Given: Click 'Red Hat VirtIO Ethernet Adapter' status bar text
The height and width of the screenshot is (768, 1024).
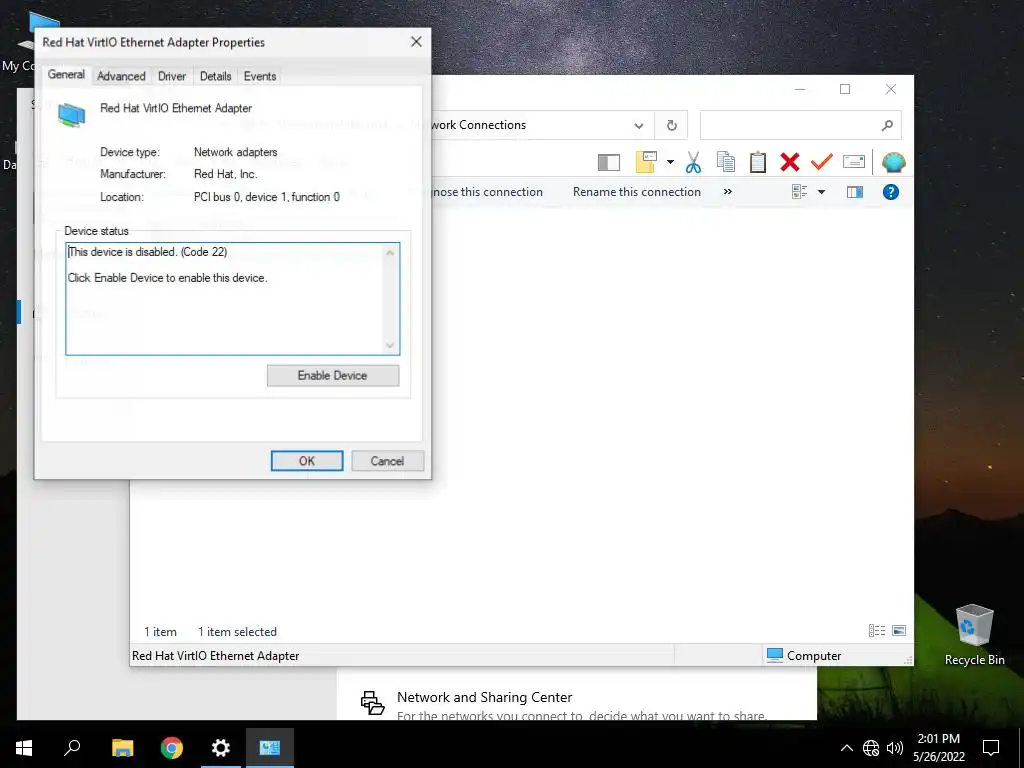Looking at the screenshot, I should pyautogui.click(x=216, y=656).
